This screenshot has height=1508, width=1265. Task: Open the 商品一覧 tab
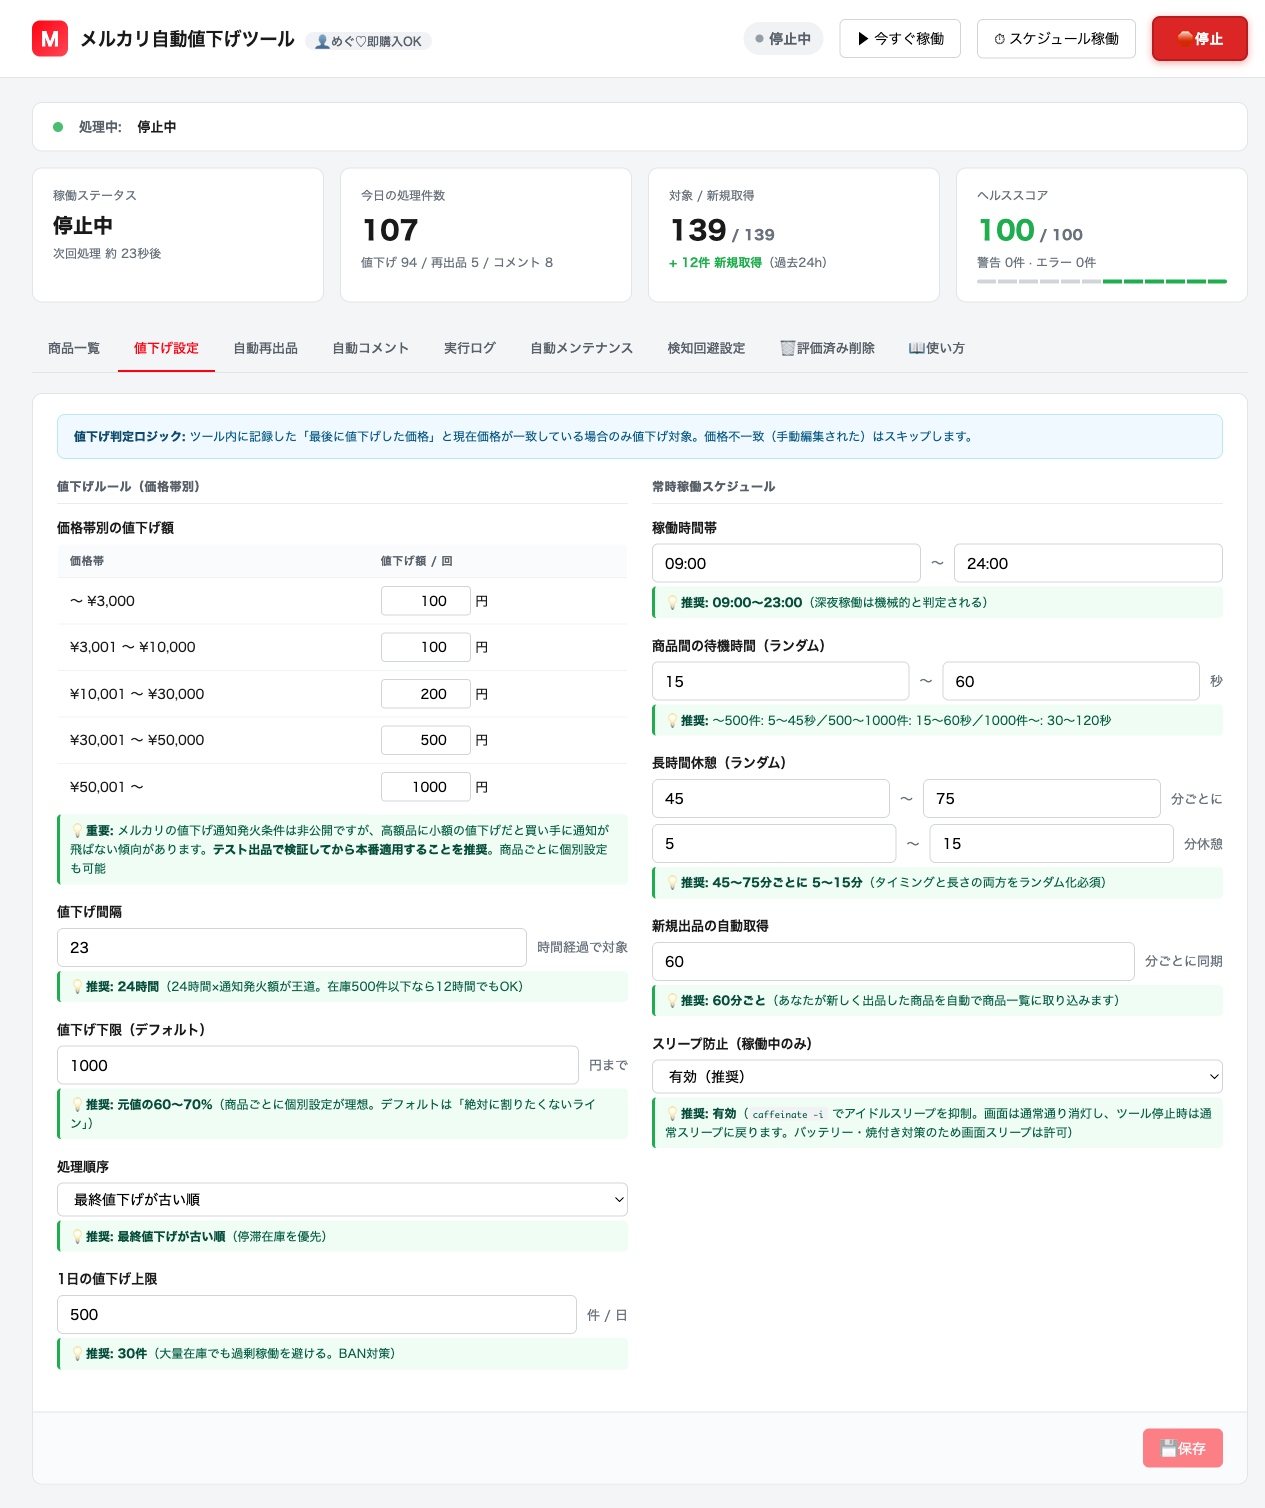[74, 348]
